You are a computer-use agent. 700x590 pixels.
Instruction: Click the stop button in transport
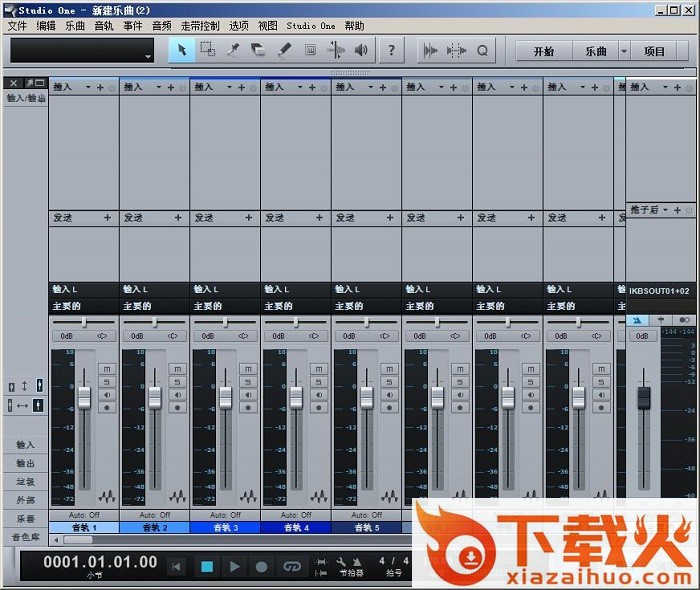click(x=207, y=566)
